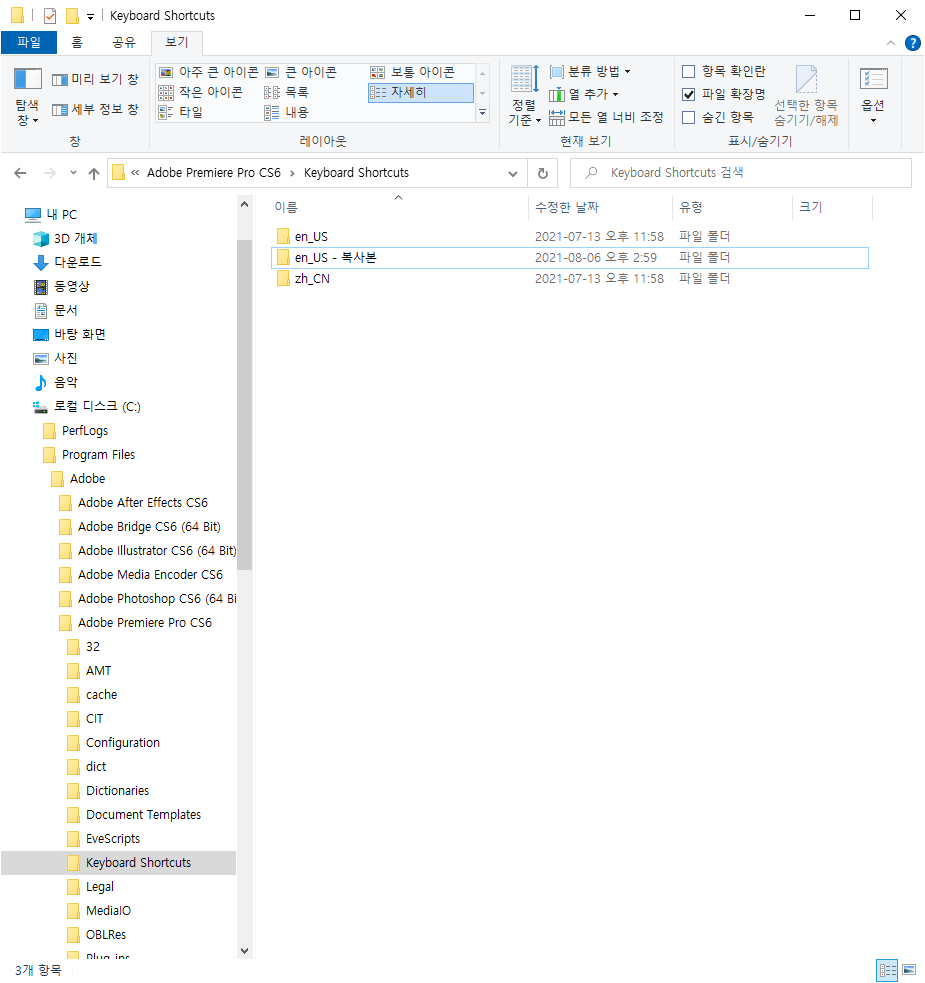Viewport: 925px width, 983px height.
Task: Enable the 숨긴 항목 checkbox
Action: pos(689,117)
